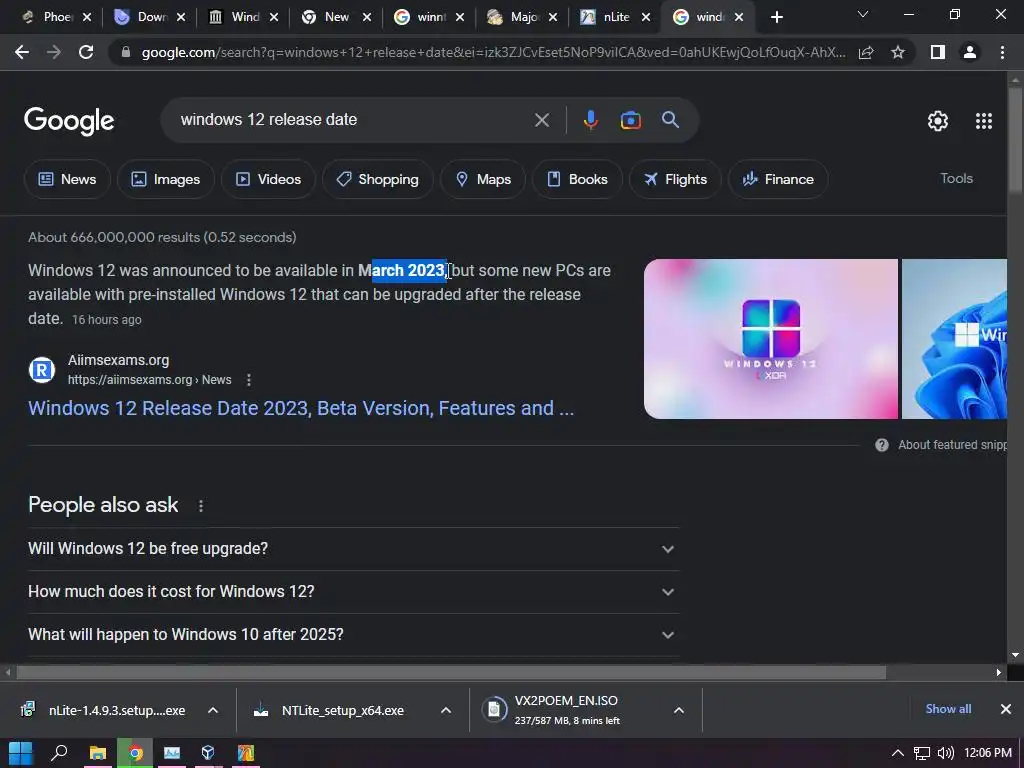Viewport: 1024px width, 768px height.
Task: Bookmark this page with star icon
Action: [898, 52]
